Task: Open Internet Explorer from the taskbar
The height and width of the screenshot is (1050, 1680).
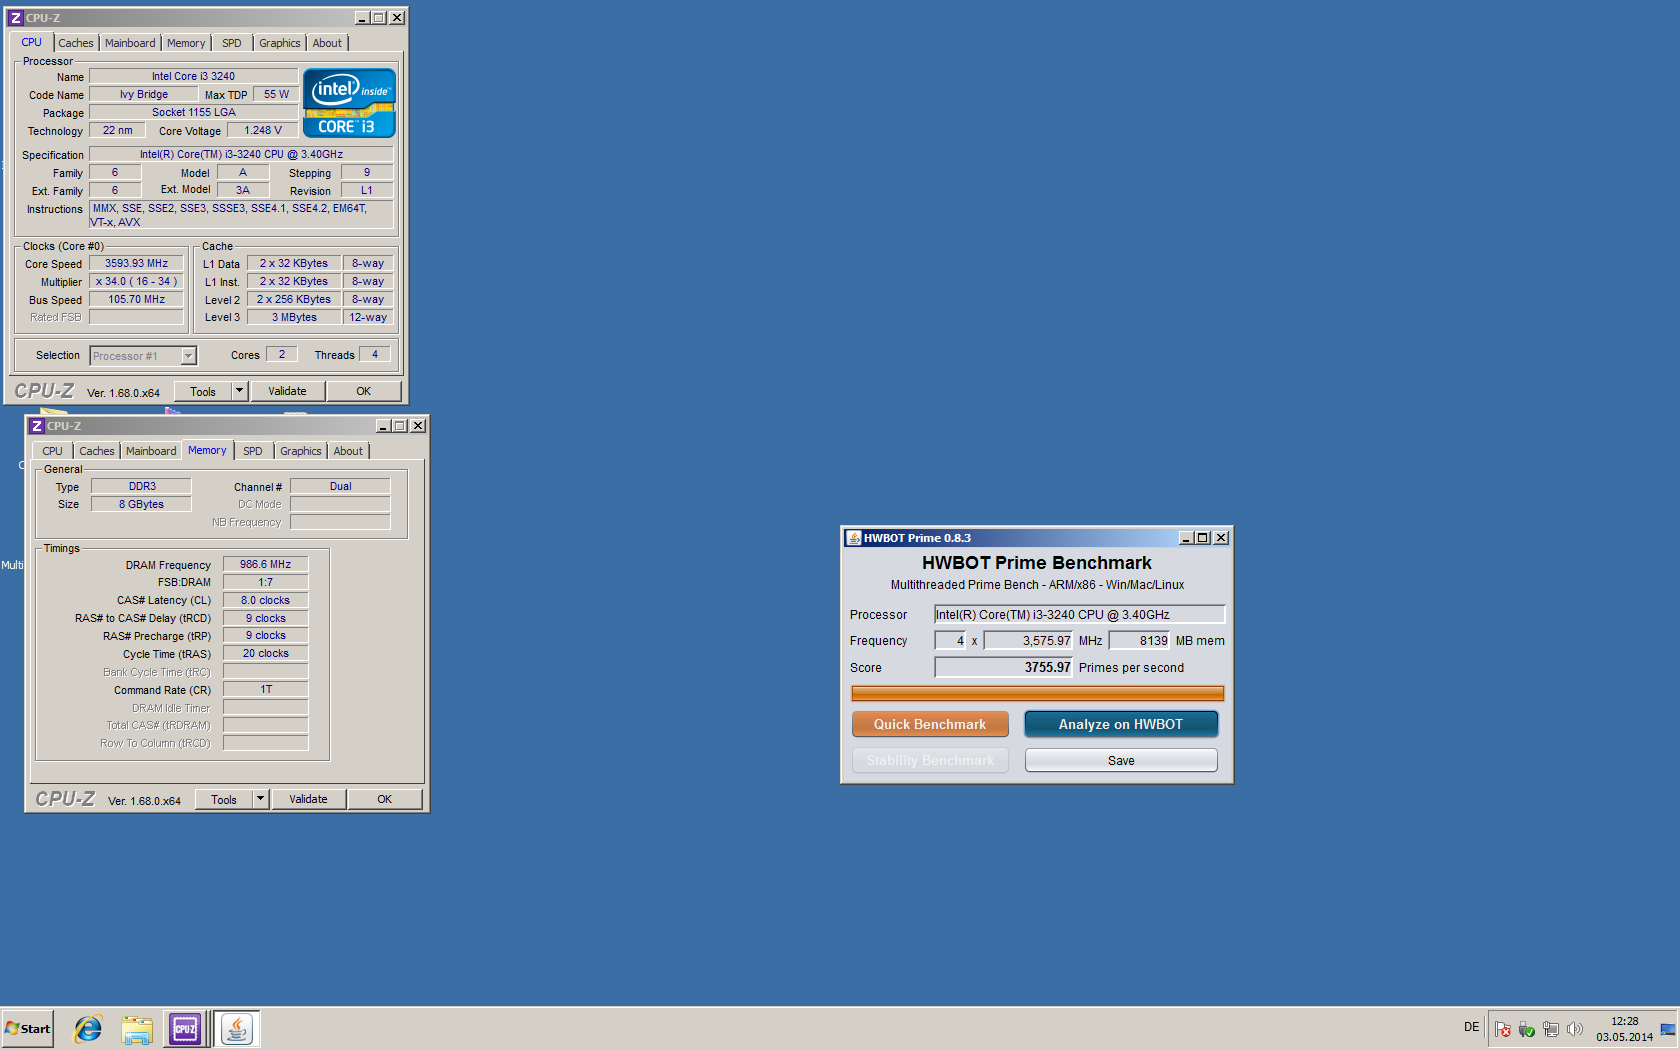Action: (88, 1028)
